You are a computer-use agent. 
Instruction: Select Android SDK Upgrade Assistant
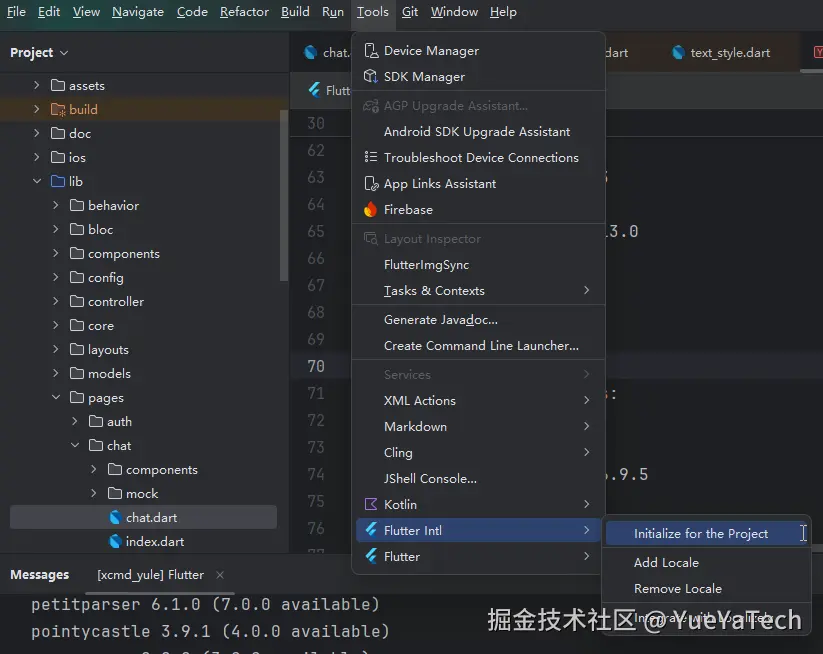(478, 132)
